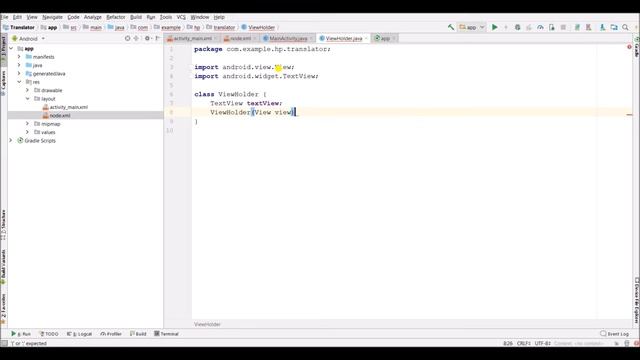Open the Event Log

(x=615, y=334)
